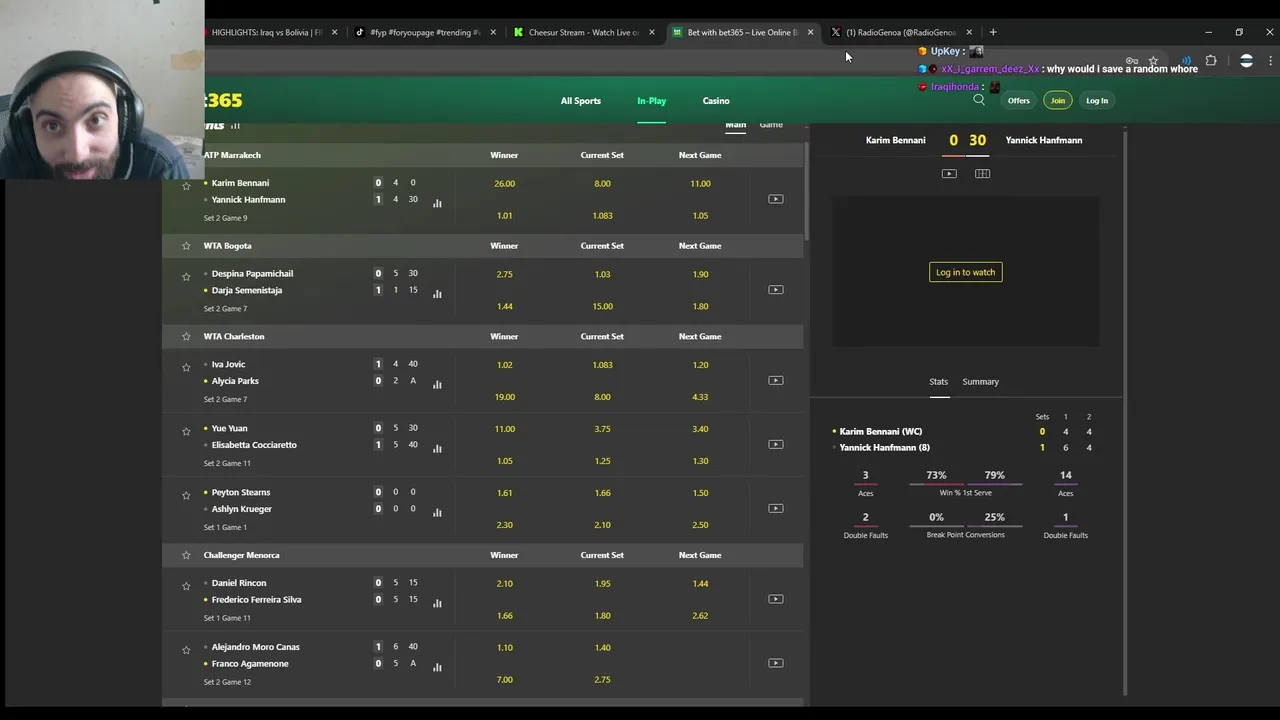Bet on Semenistaja current set odds 15.00
This screenshot has height=720, width=1280.
(x=602, y=306)
